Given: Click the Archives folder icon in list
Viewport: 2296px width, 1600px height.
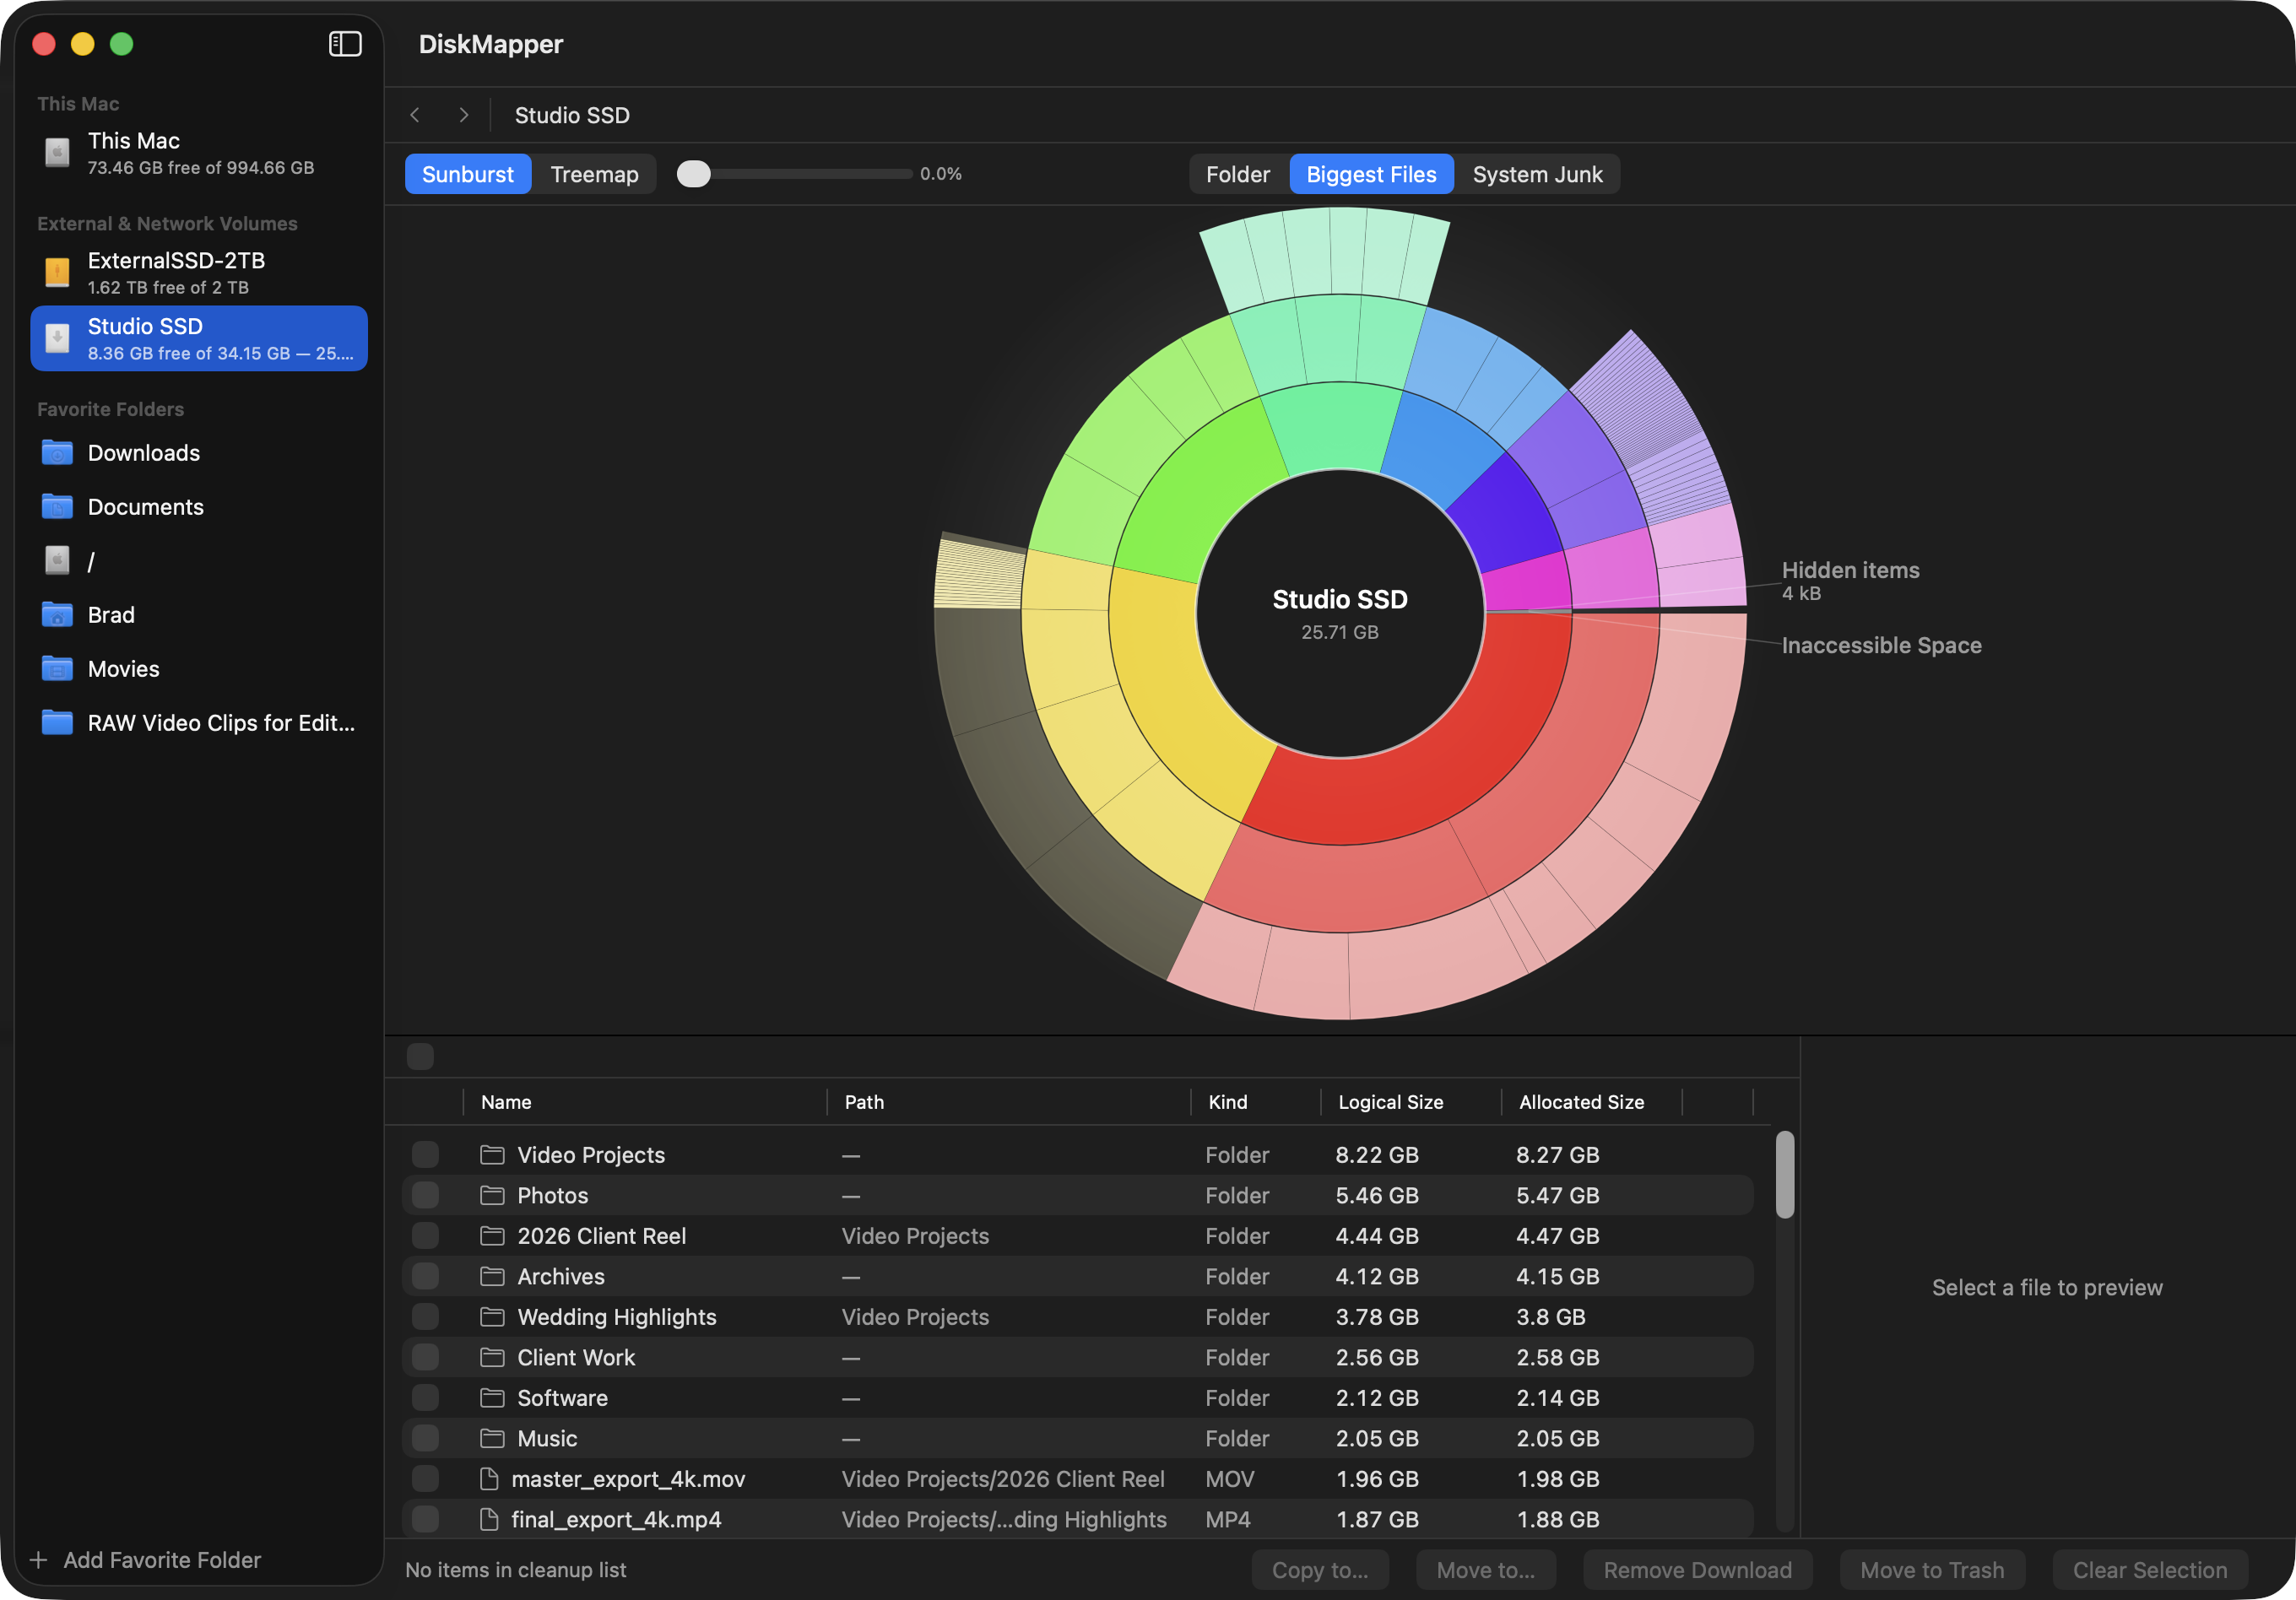Looking at the screenshot, I should click(492, 1276).
